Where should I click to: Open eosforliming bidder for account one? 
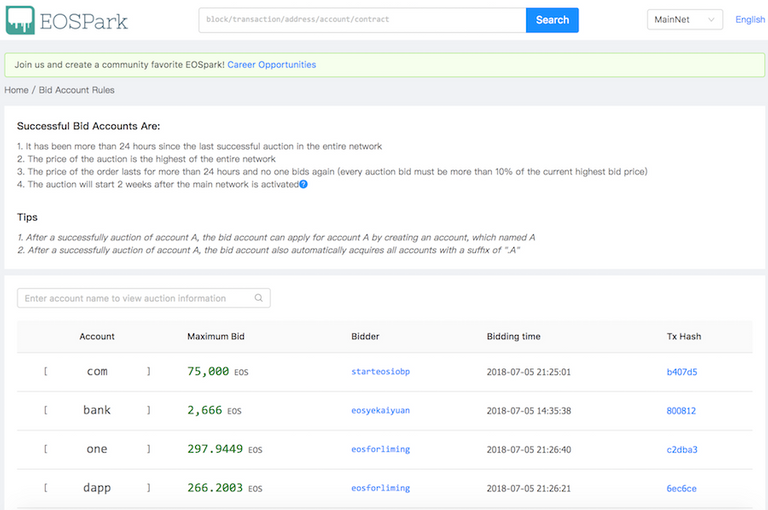(x=380, y=450)
